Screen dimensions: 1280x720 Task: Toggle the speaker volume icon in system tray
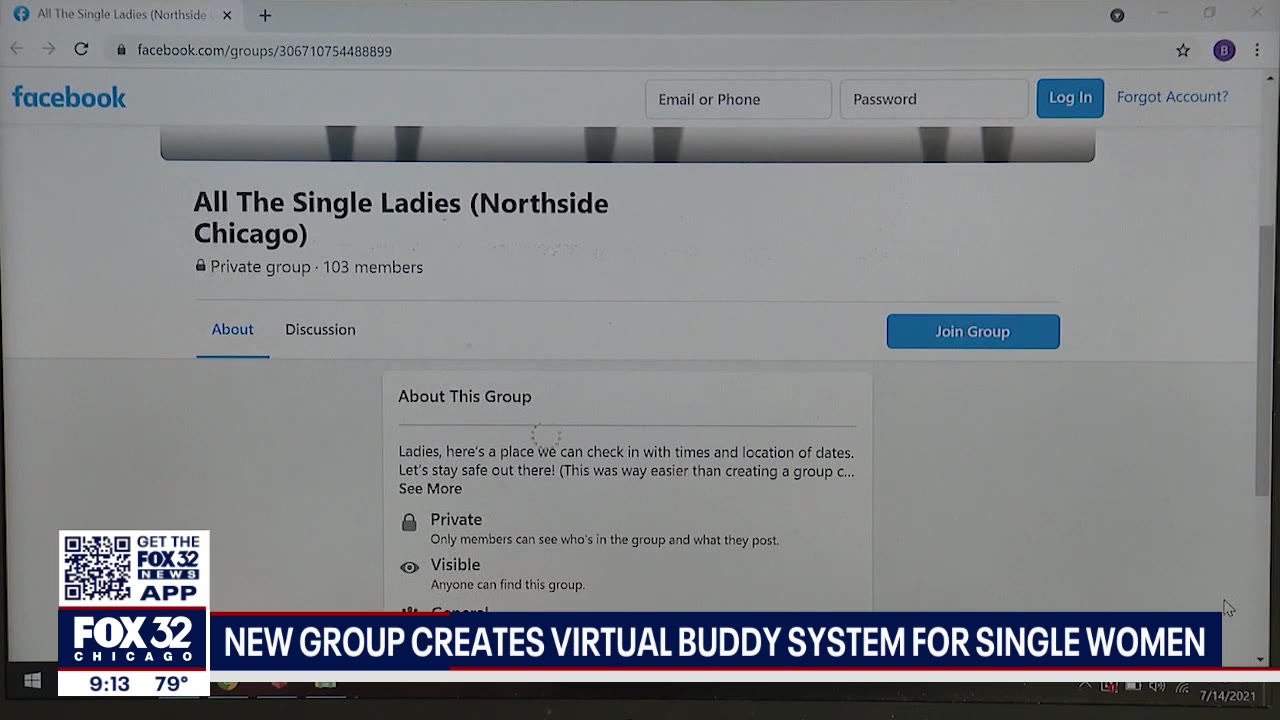1157,684
